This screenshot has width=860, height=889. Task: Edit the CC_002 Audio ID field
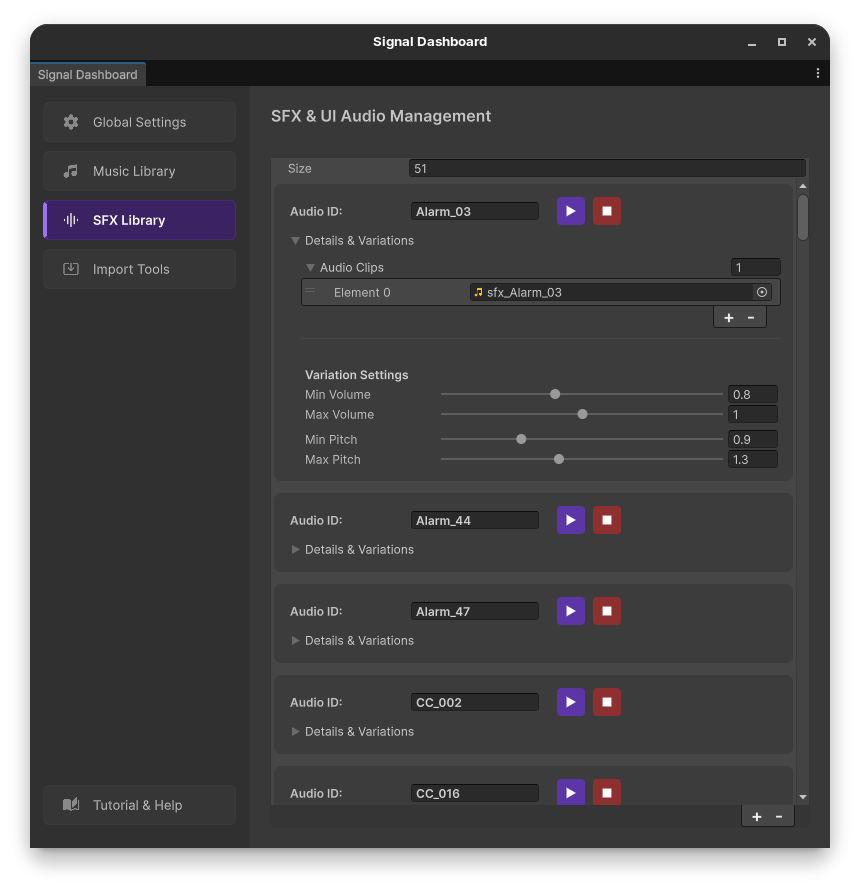[x=475, y=702]
